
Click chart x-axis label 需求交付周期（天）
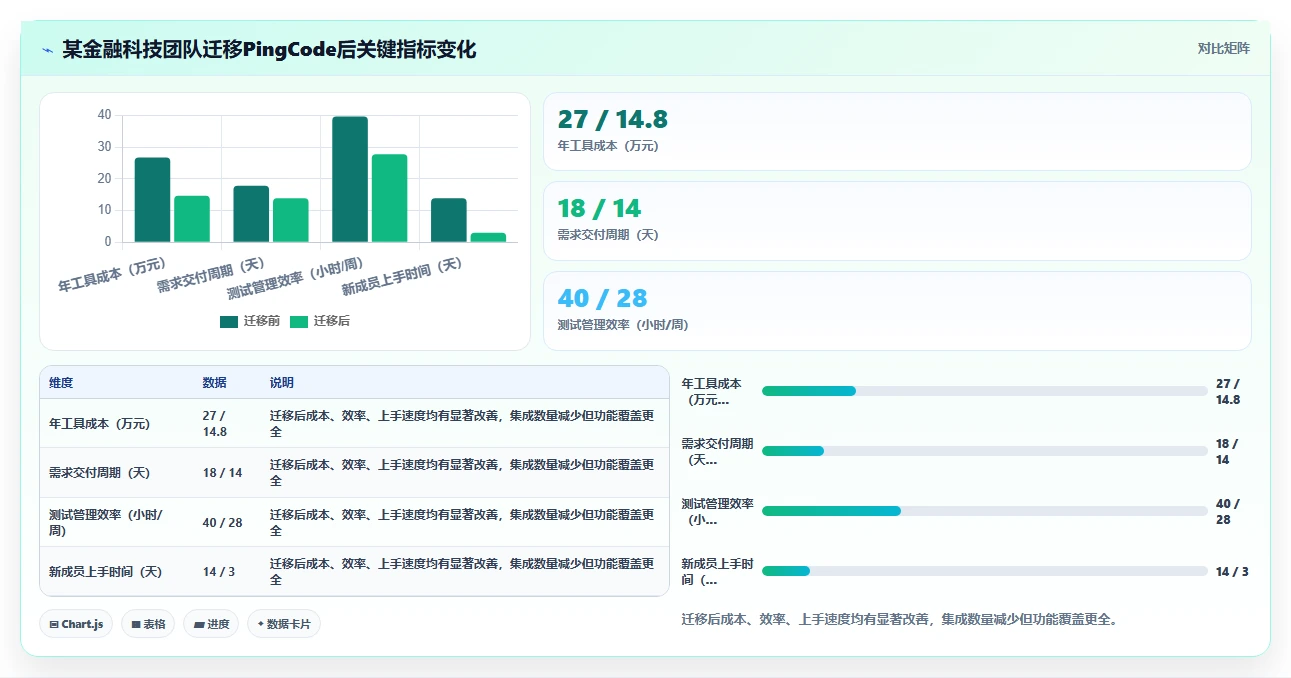pos(211,275)
